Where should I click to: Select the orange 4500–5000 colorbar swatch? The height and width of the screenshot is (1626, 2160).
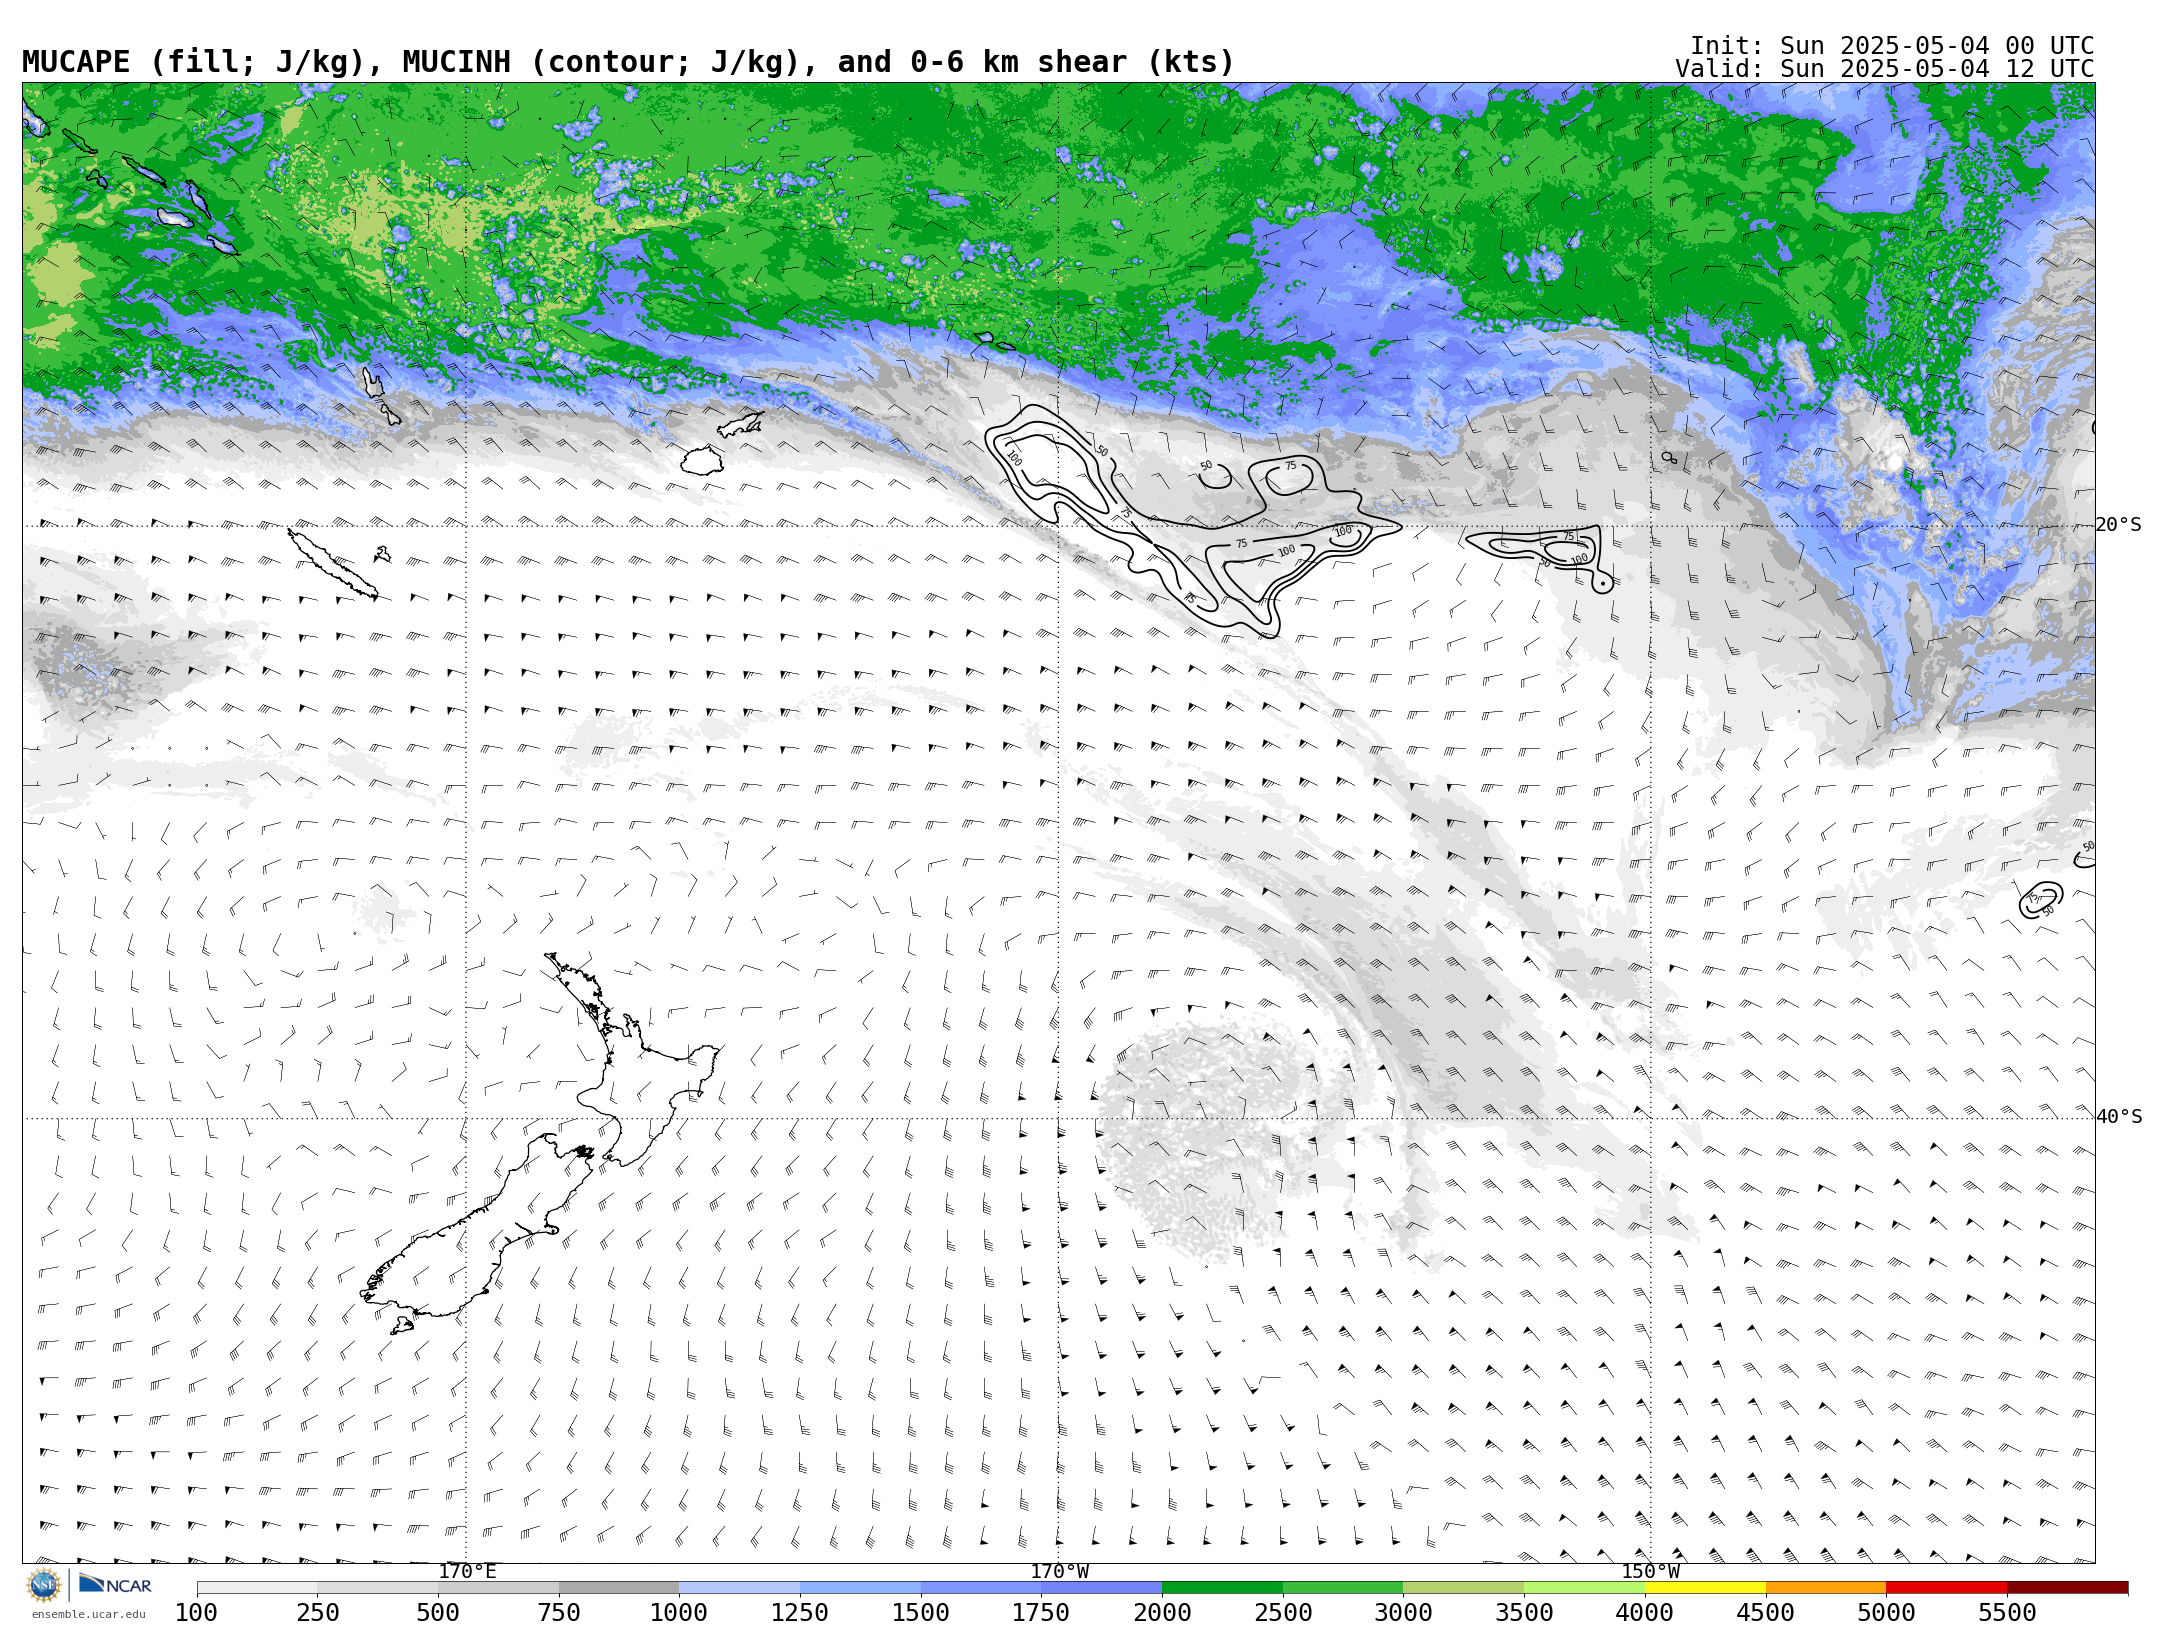[x=1826, y=1588]
